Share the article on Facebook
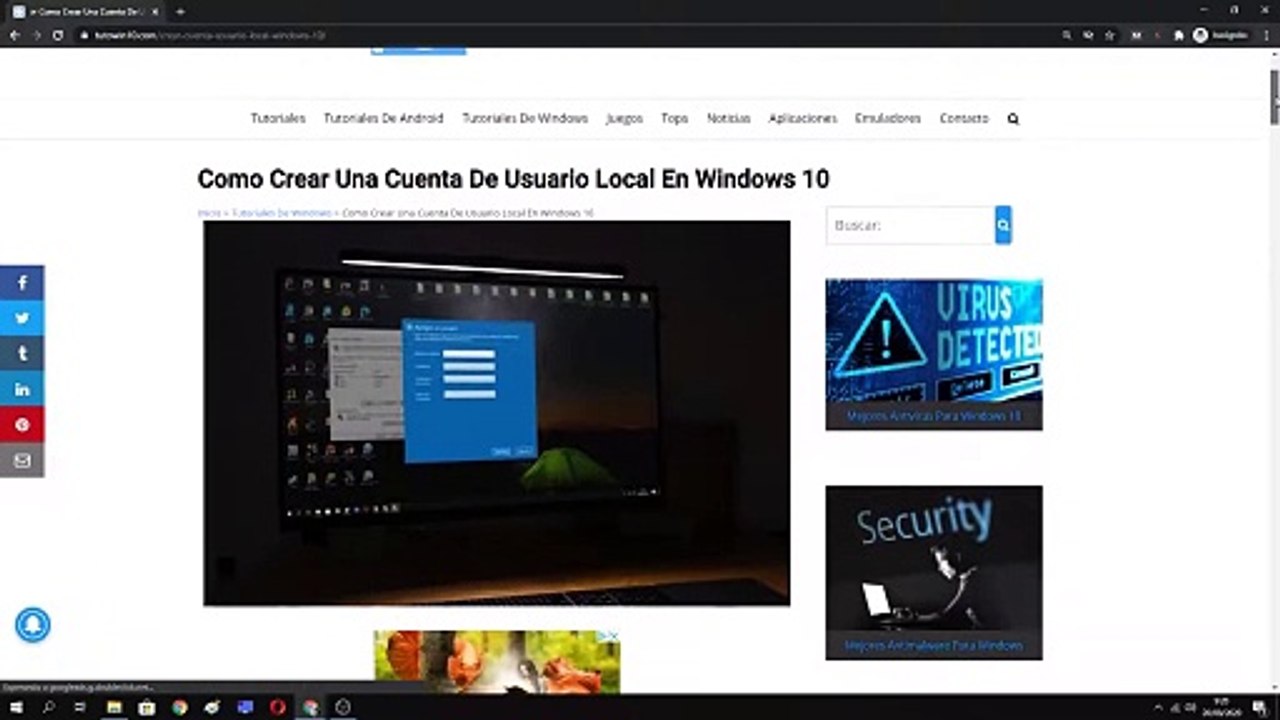Screen dimensions: 1280x720 22,283
